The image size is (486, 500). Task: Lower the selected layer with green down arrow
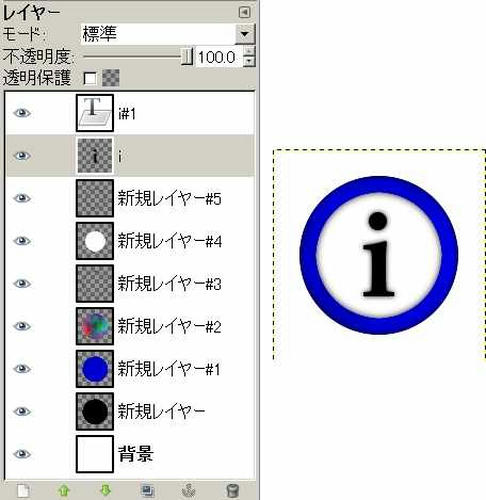[x=105, y=490]
